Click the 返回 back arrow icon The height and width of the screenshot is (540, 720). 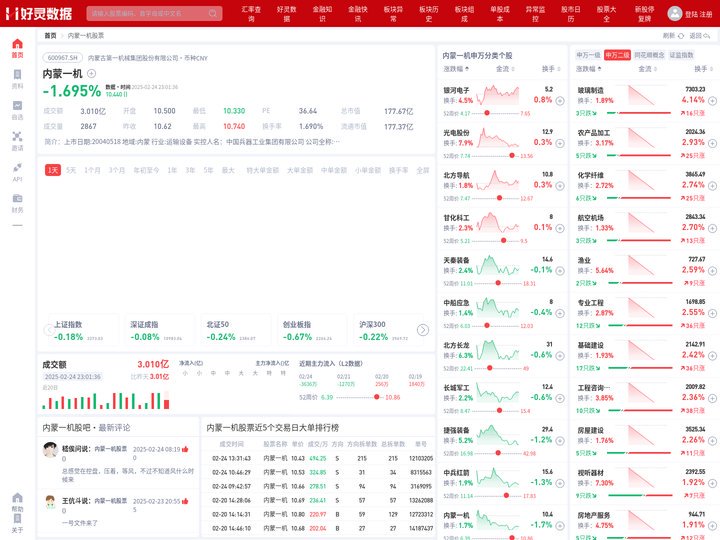707,36
